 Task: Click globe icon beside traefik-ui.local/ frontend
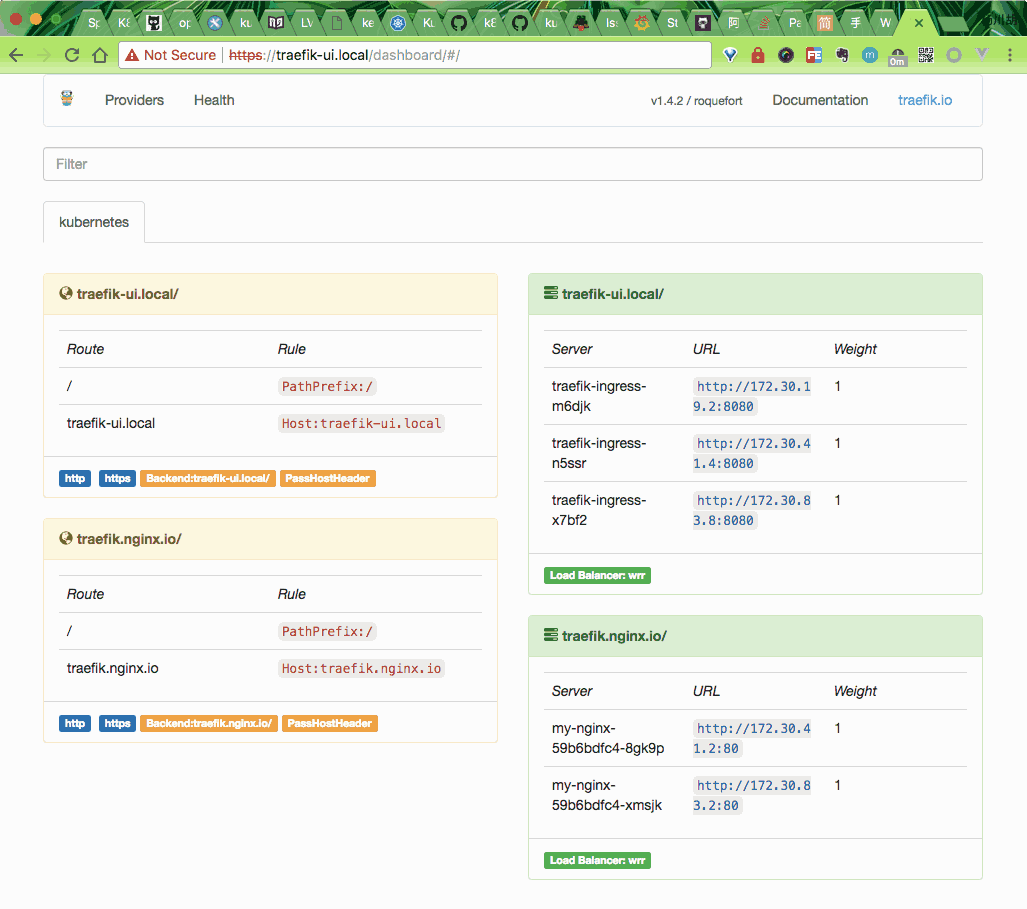click(x=65, y=293)
